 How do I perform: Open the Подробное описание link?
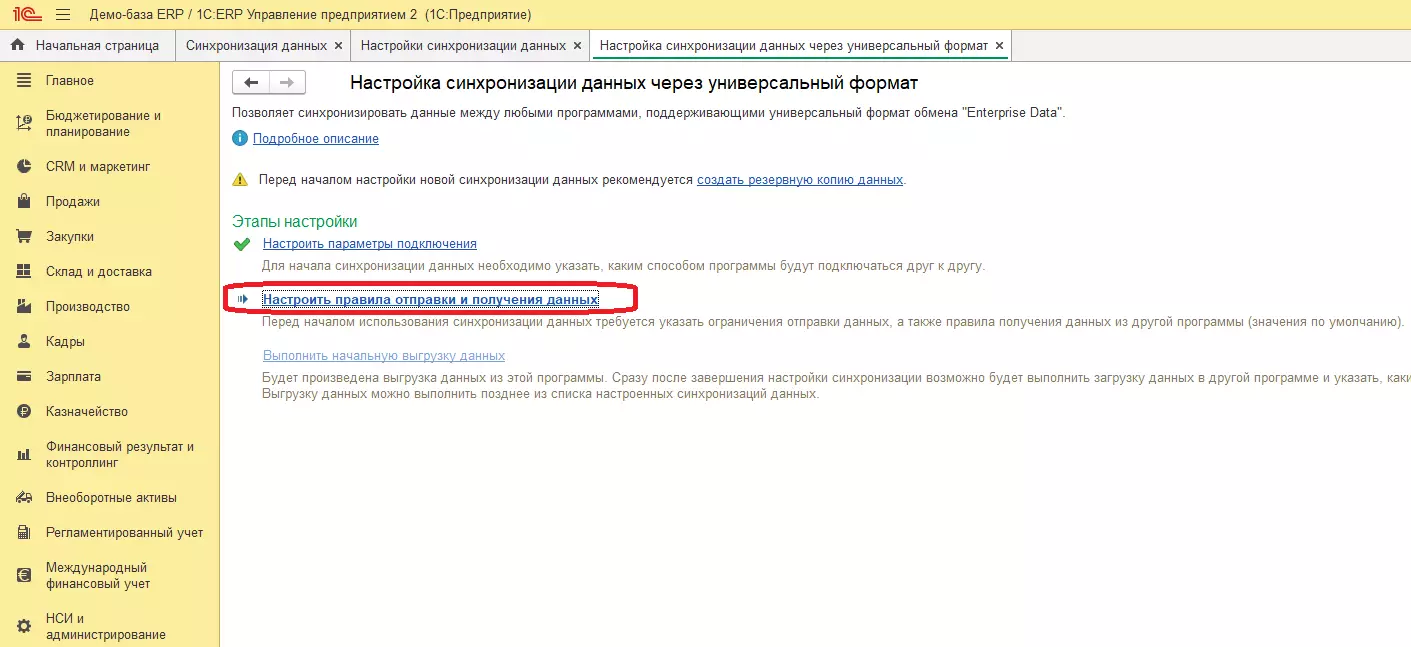click(x=316, y=139)
